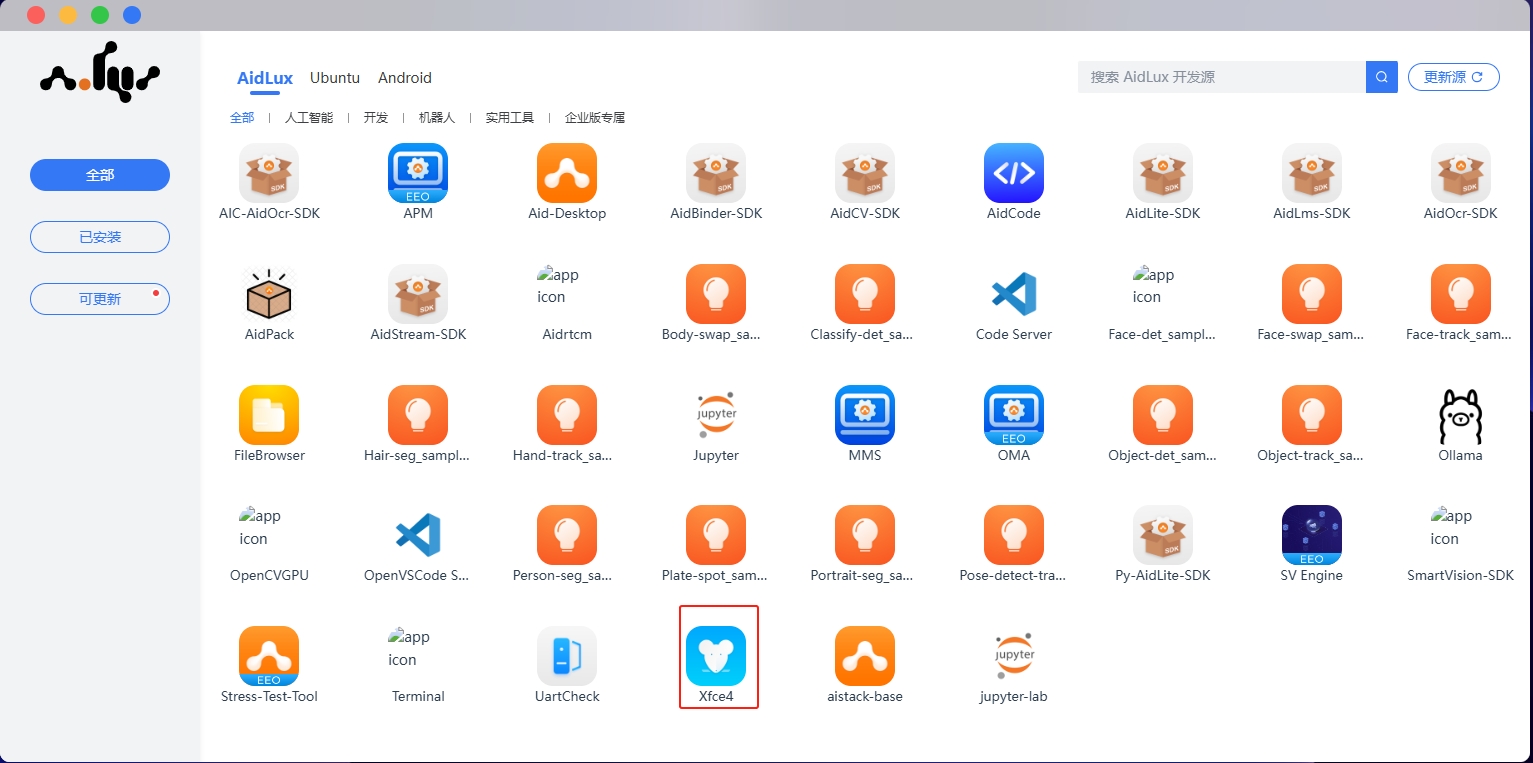Open the jupyter-lab app icon

(x=1014, y=656)
